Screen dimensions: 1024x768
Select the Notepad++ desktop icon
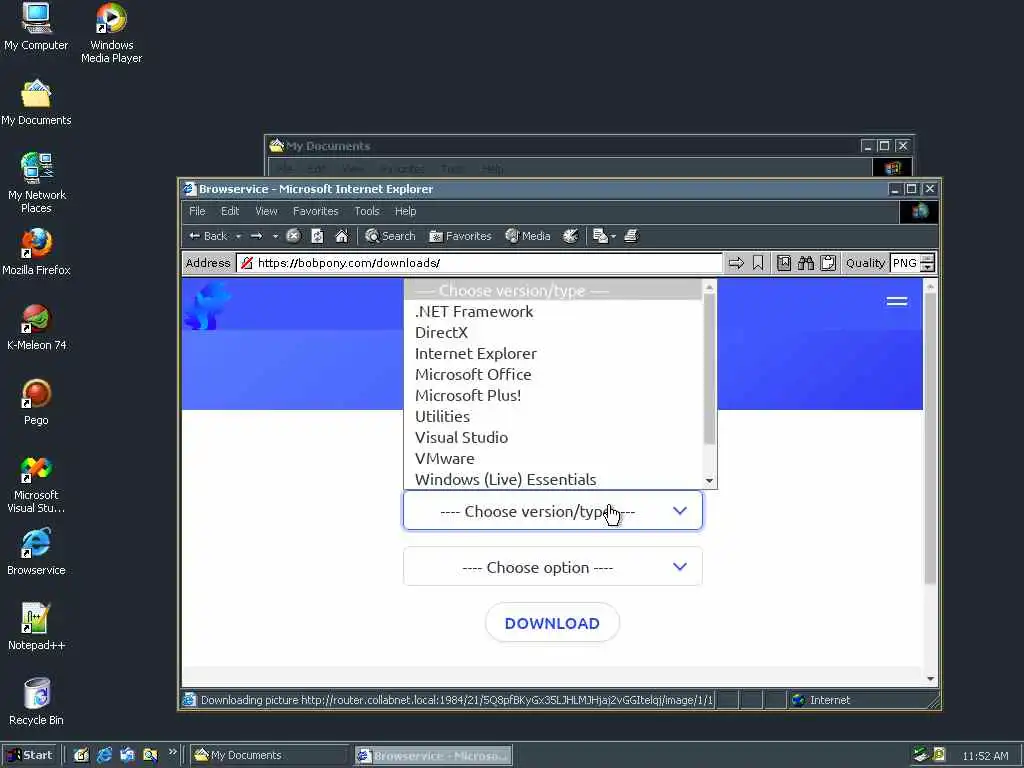36,627
